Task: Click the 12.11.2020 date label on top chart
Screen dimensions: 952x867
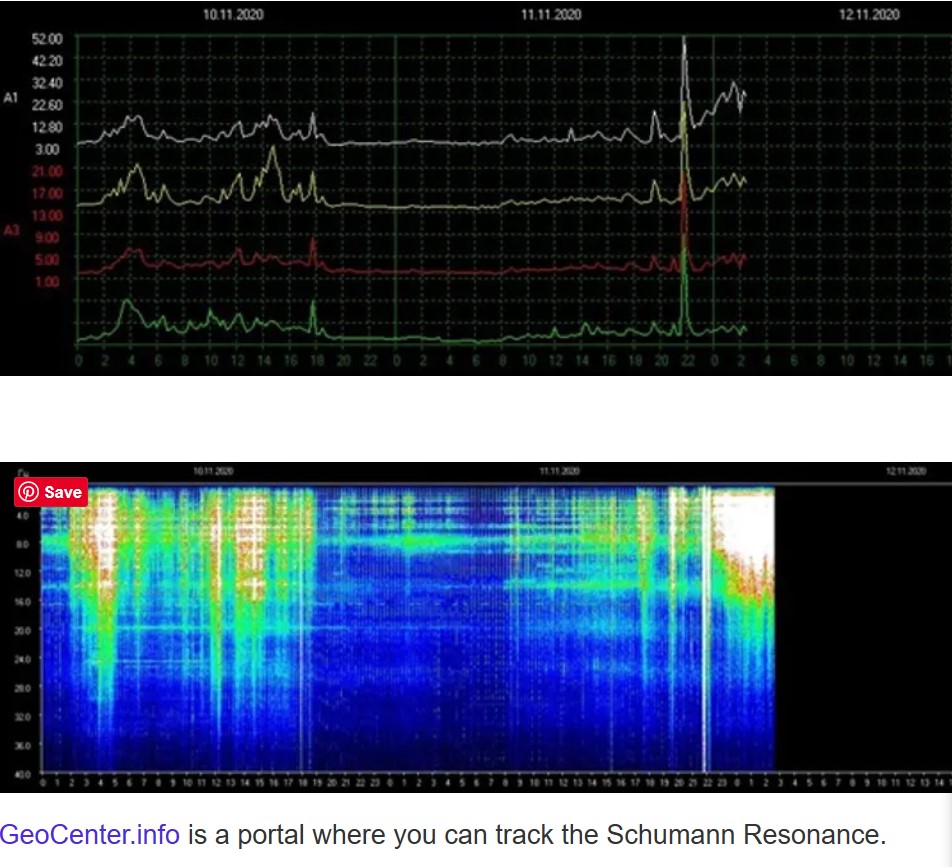Action: pos(869,15)
